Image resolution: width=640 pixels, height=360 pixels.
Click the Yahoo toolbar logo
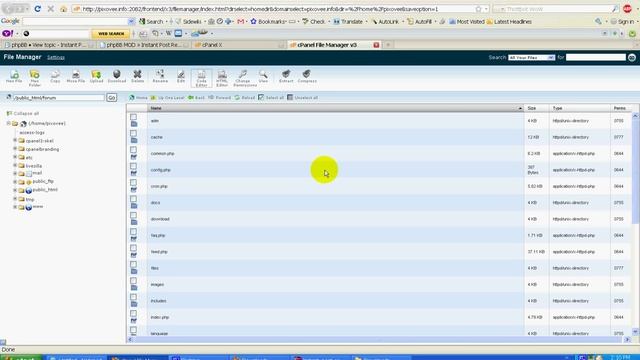[x=7, y=33]
